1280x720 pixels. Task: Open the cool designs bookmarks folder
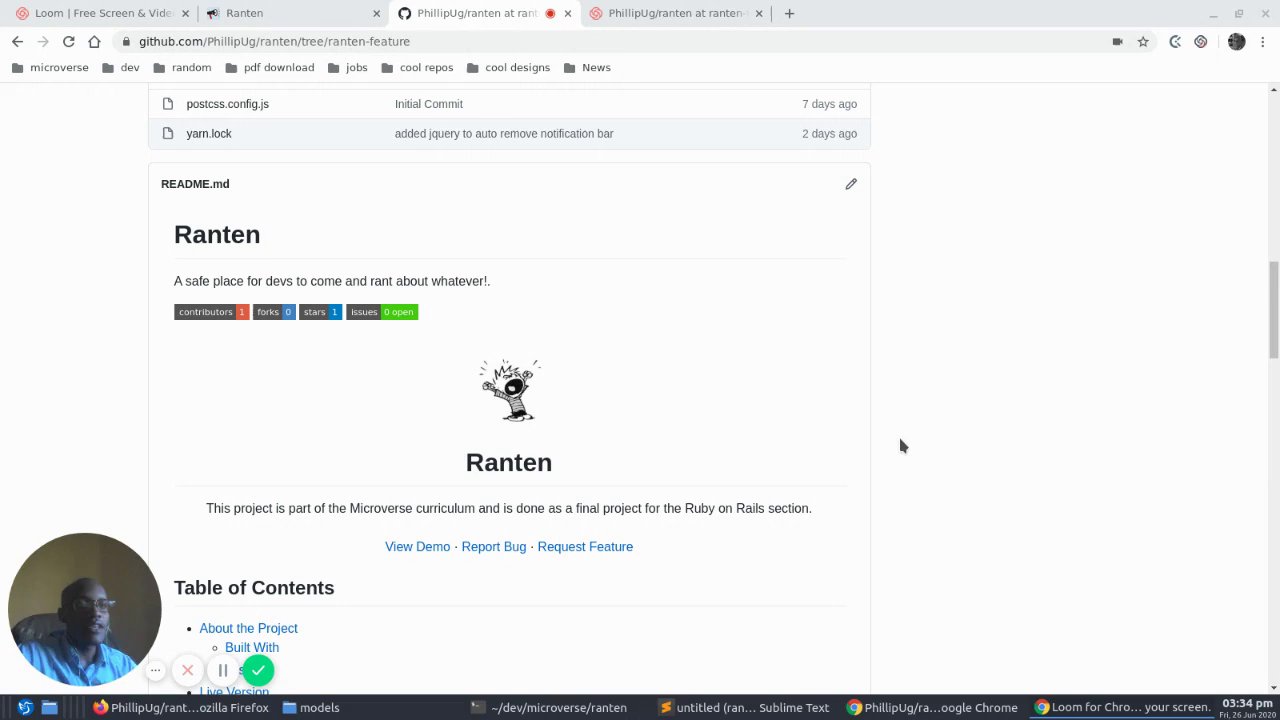click(507, 67)
